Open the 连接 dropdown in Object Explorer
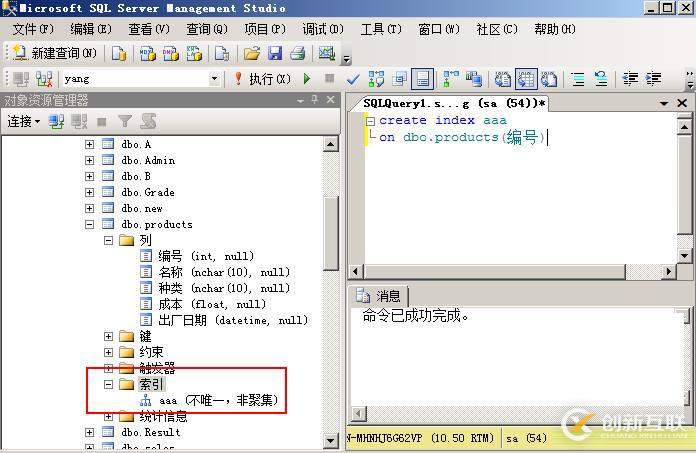 click(x=24, y=121)
